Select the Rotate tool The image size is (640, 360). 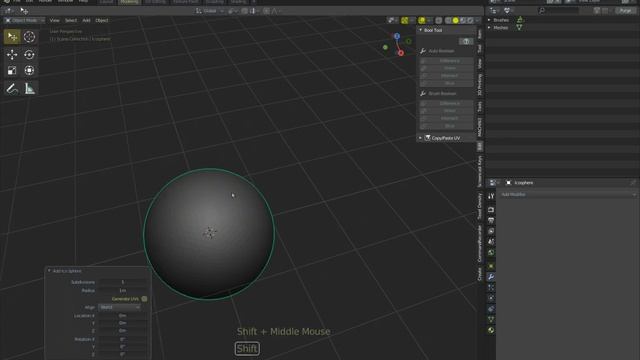tap(29, 54)
